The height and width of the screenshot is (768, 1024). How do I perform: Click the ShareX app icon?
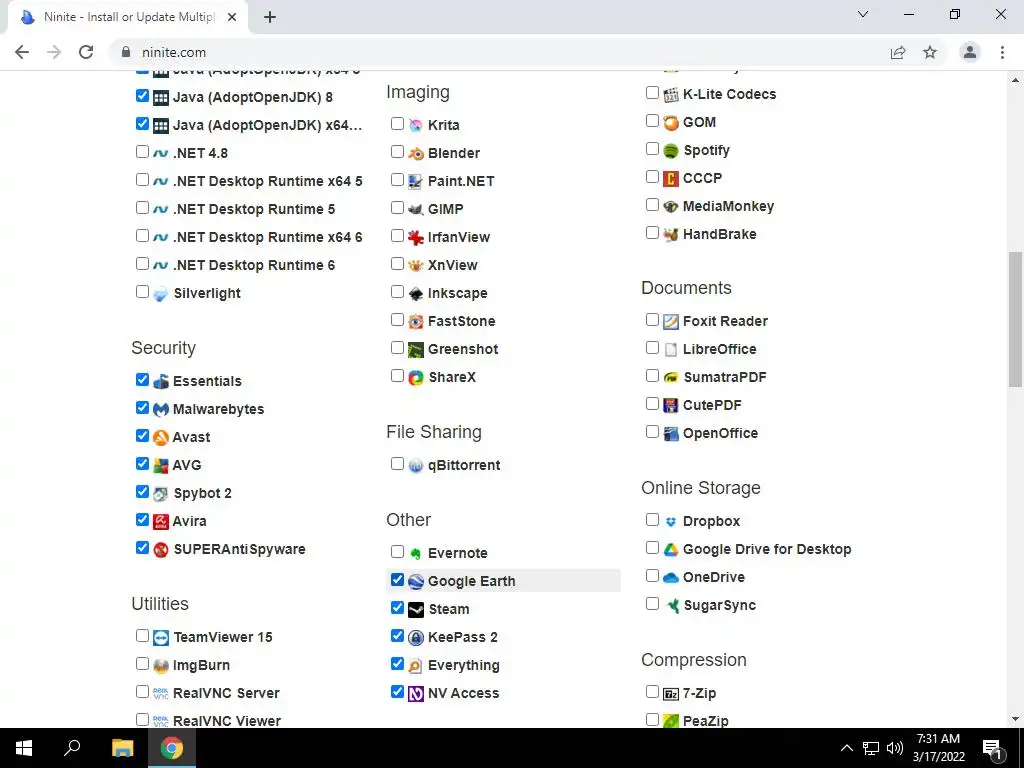416,377
